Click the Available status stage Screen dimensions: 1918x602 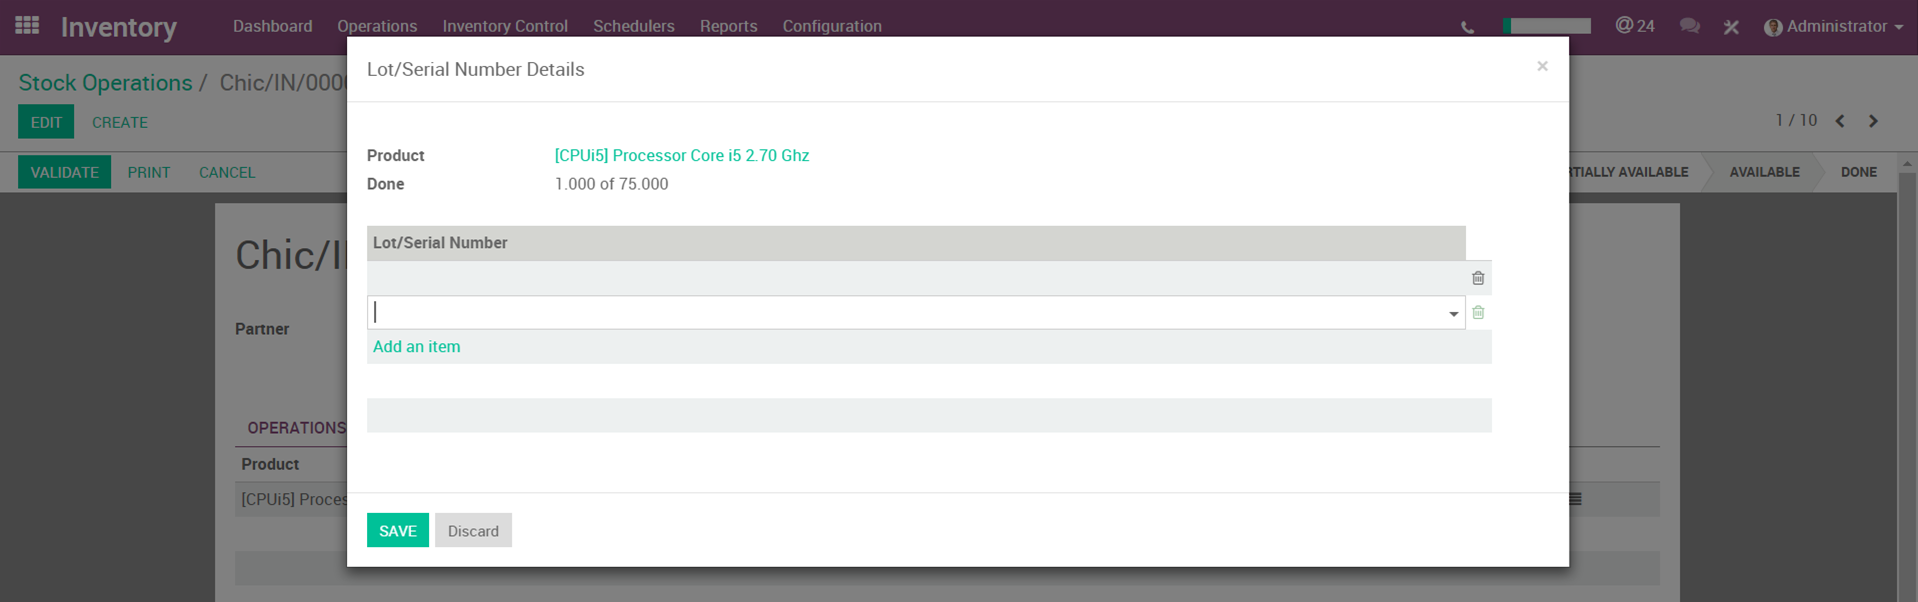pos(1764,172)
